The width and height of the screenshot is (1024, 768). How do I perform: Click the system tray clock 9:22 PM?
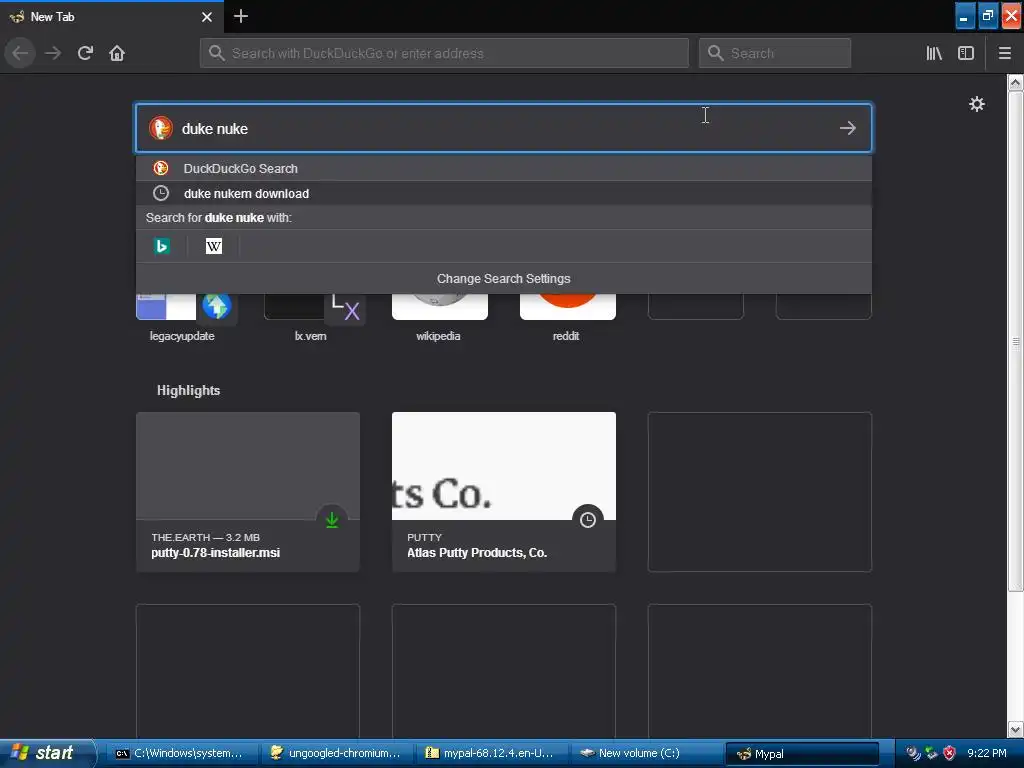[987, 754]
